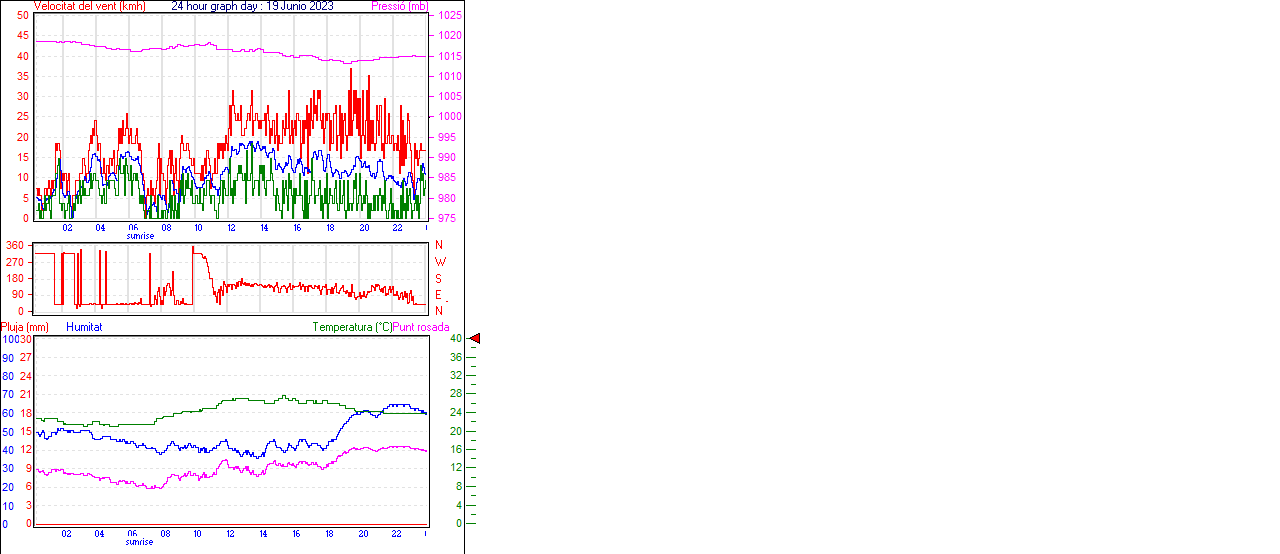Click the 'Velocitat del vent (kmh)' label
The image size is (1280, 554).
point(90,6)
